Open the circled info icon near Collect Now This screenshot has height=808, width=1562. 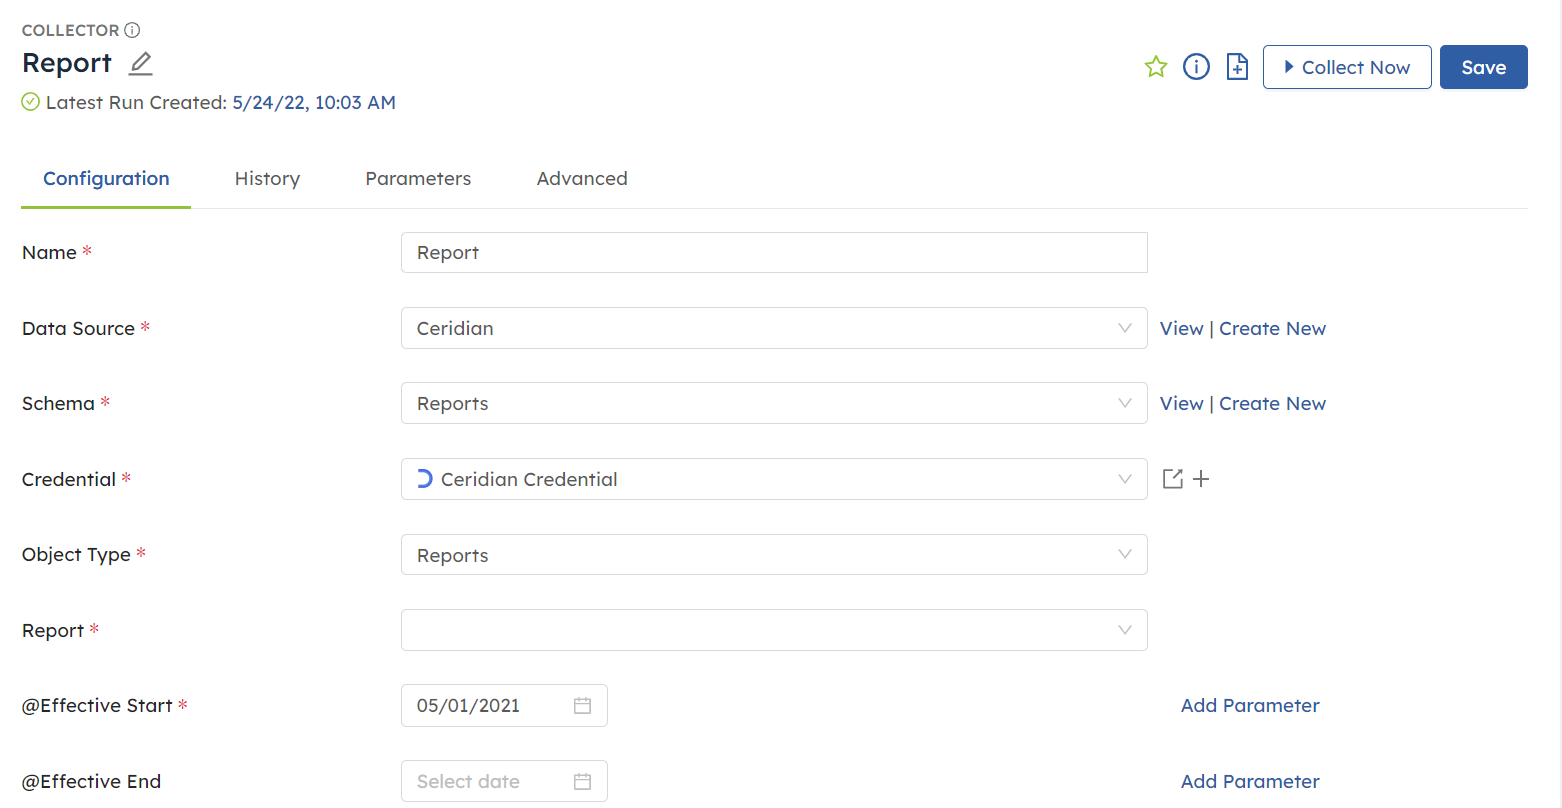pos(1196,67)
